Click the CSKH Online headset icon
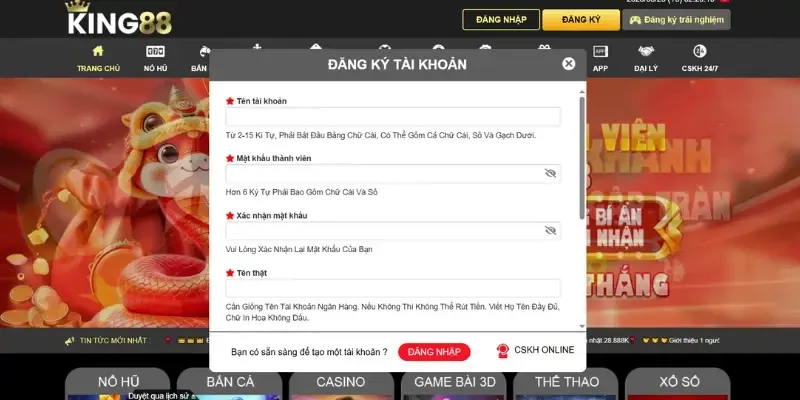This screenshot has height=400, width=800. (x=503, y=351)
